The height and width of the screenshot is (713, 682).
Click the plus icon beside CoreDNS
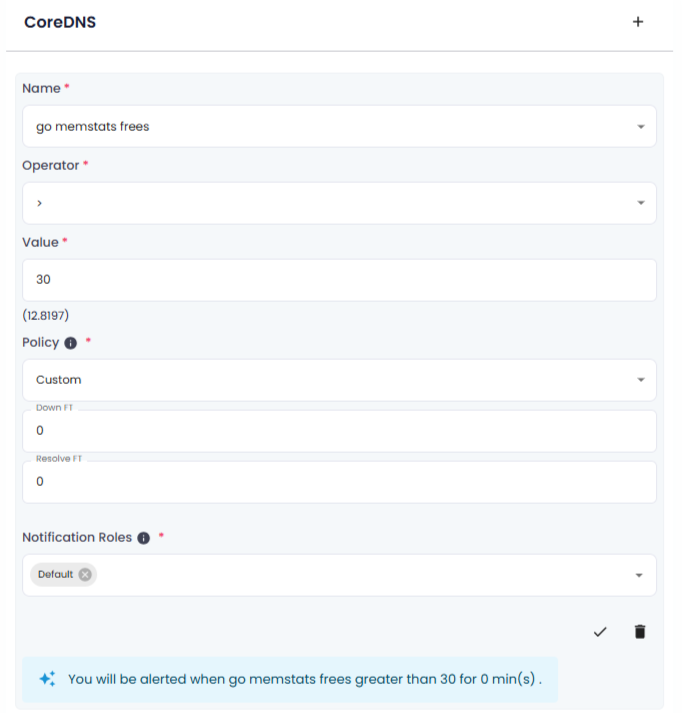tap(638, 22)
